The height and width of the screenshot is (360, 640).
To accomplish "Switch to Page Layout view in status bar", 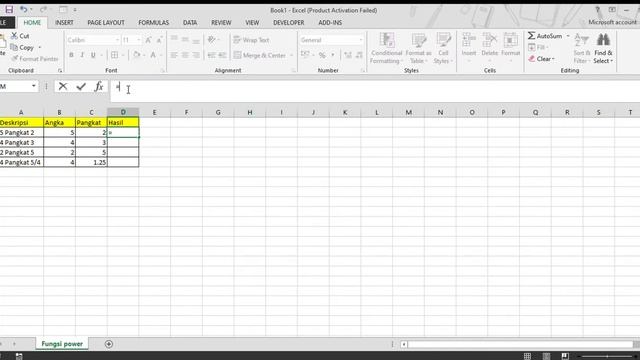I will pos(546,356).
